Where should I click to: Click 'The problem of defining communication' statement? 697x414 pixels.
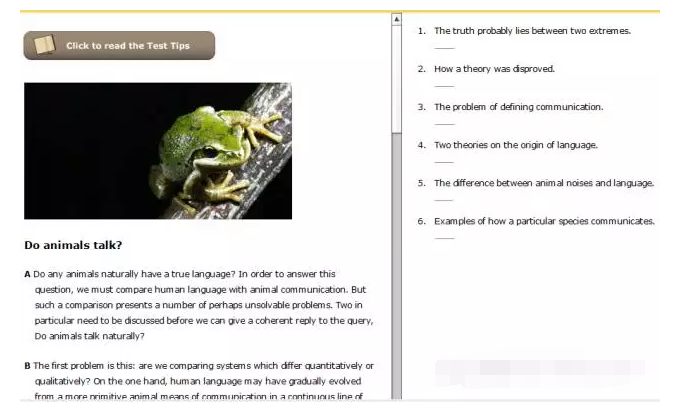click(518, 107)
